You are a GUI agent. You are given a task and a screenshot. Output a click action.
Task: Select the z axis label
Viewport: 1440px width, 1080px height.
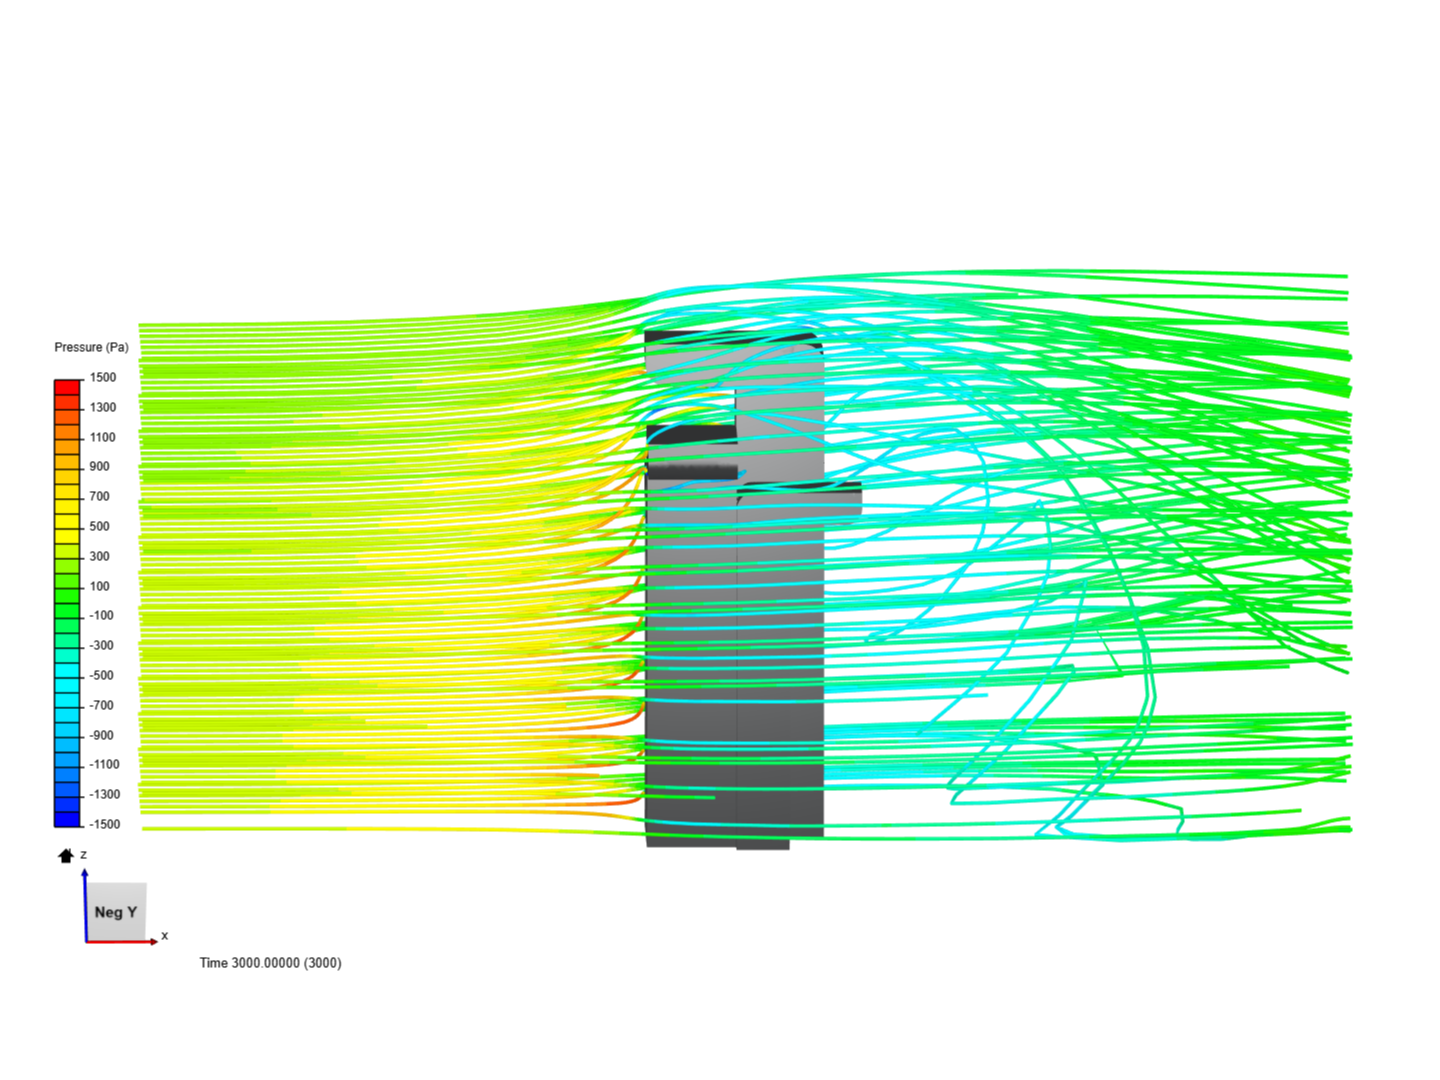coord(82,854)
